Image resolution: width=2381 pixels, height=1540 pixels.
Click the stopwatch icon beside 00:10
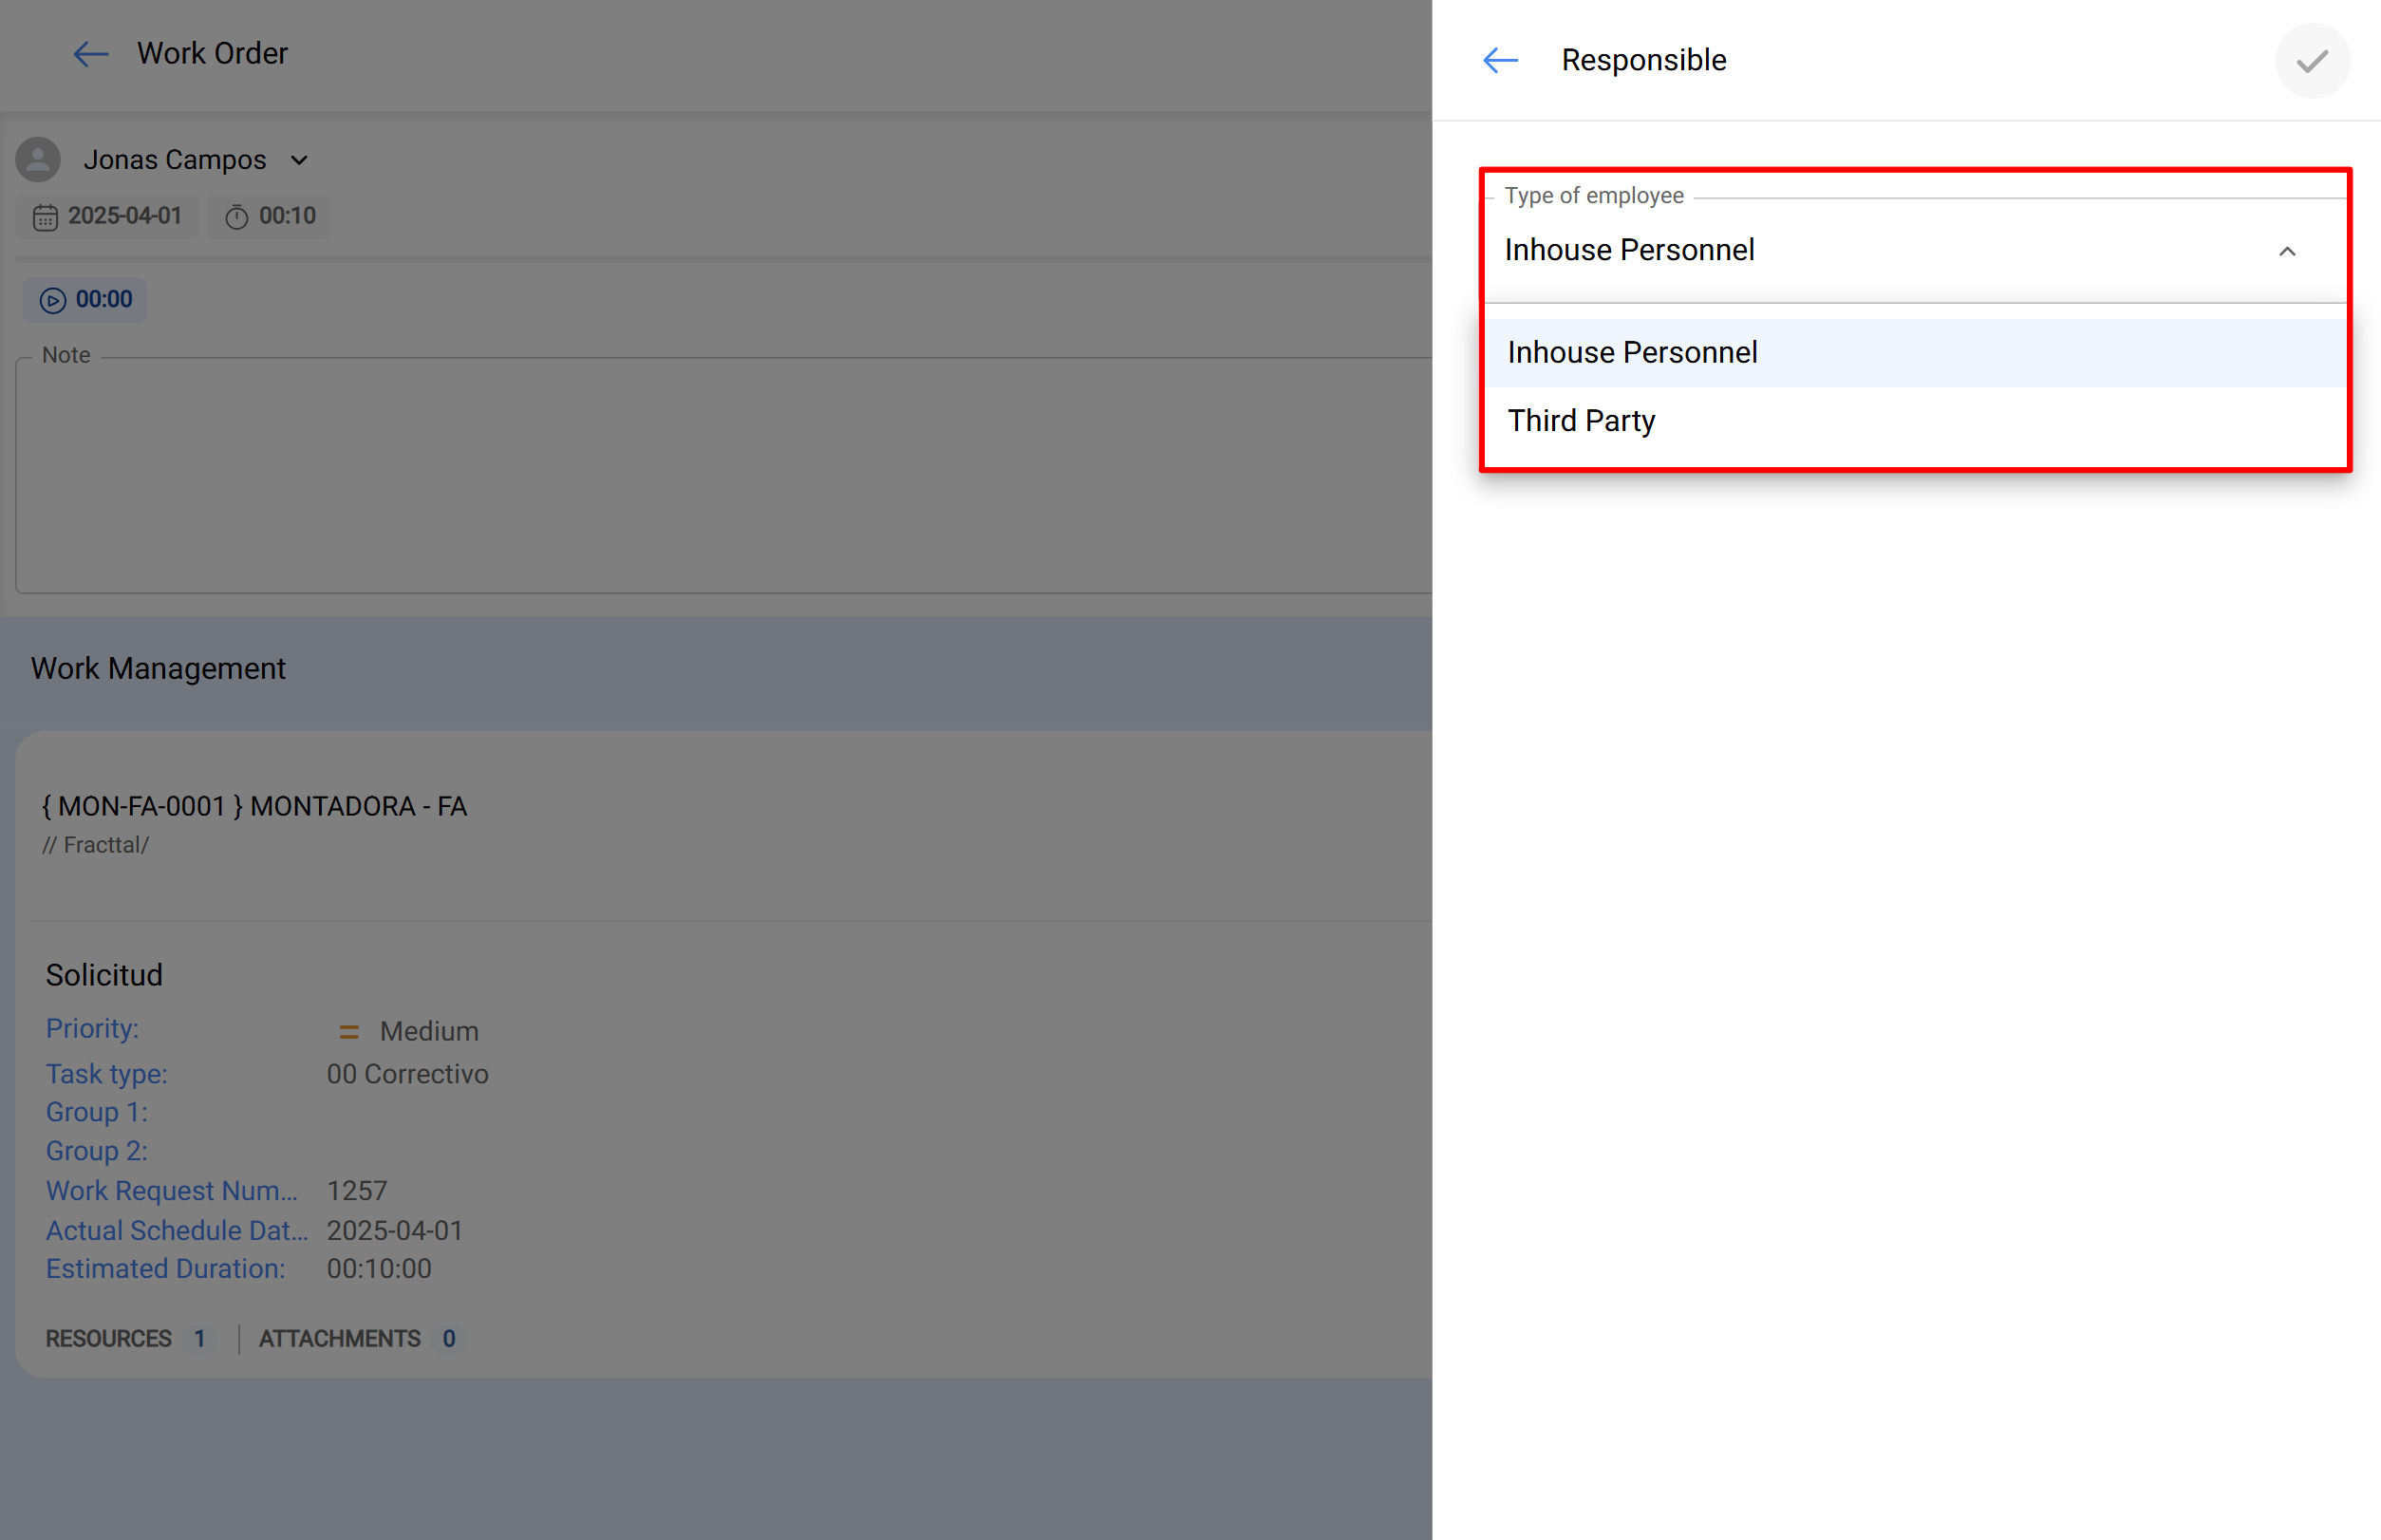[x=236, y=217]
